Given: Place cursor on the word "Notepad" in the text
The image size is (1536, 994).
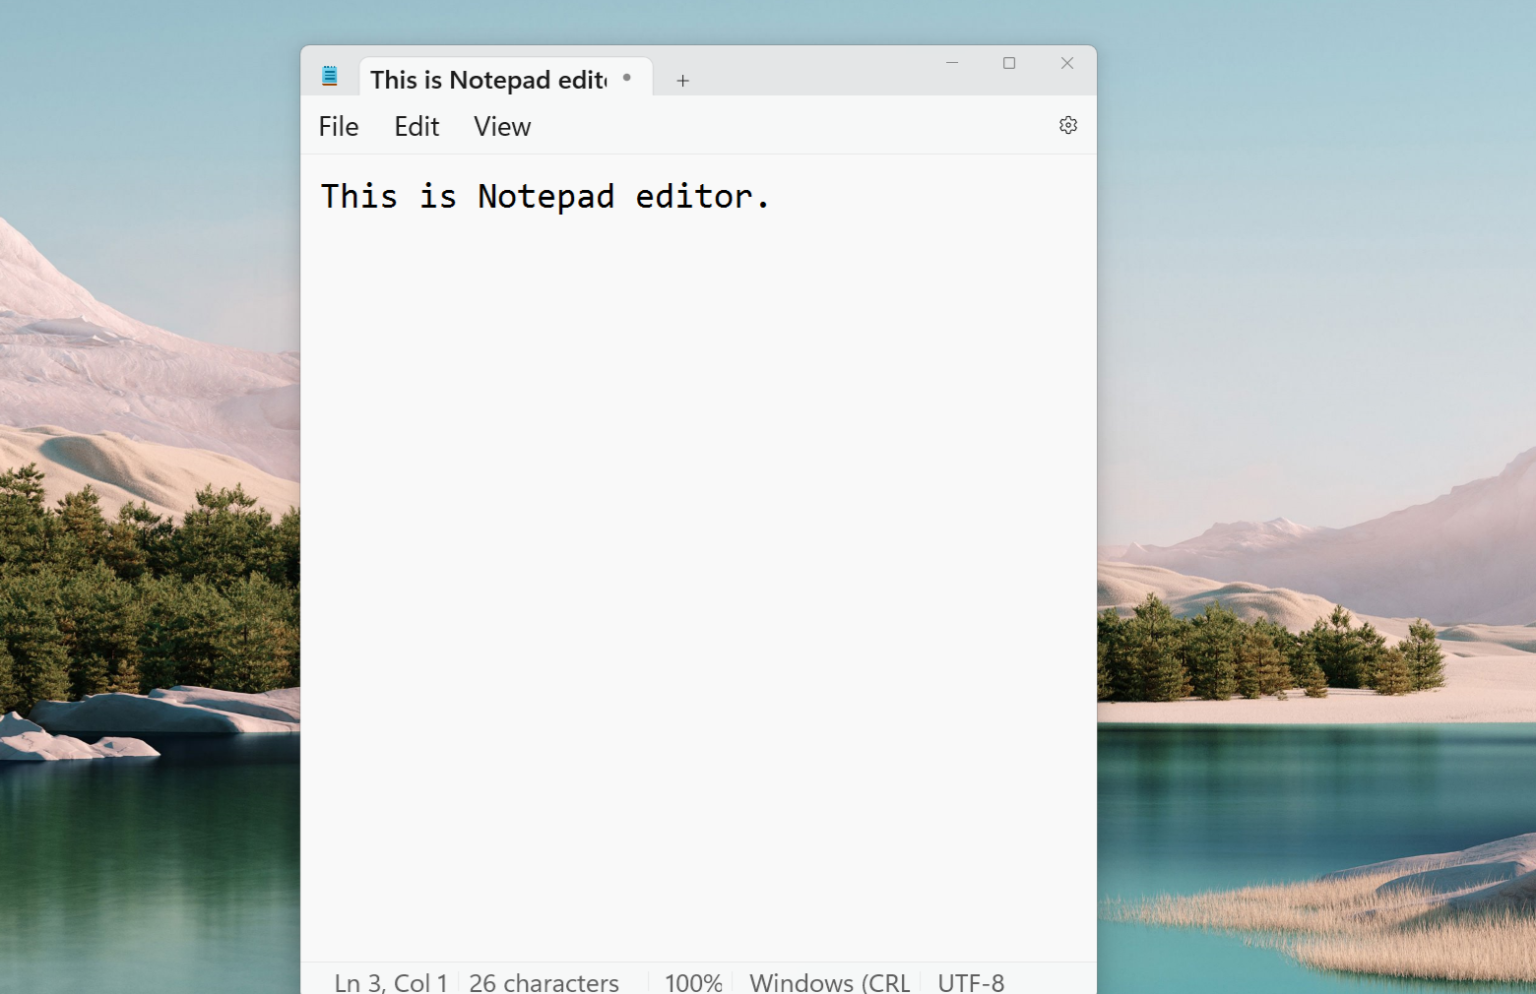Looking at the screenshot, I should coord(545,197).
